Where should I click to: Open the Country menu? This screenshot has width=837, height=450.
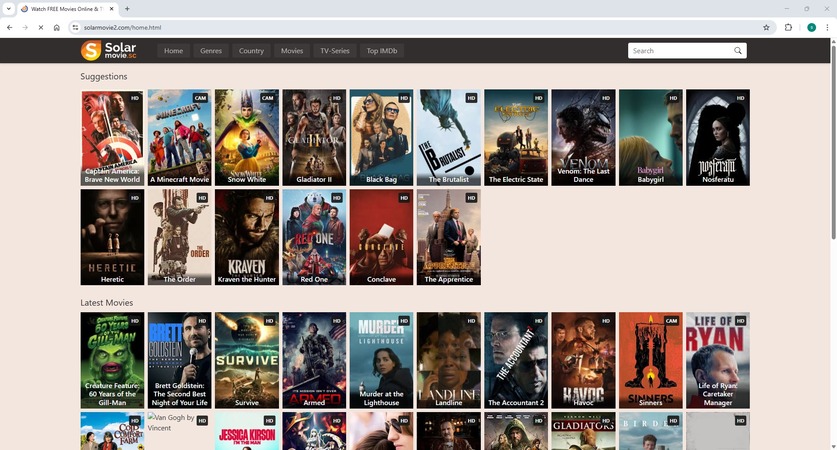(251, 51)
